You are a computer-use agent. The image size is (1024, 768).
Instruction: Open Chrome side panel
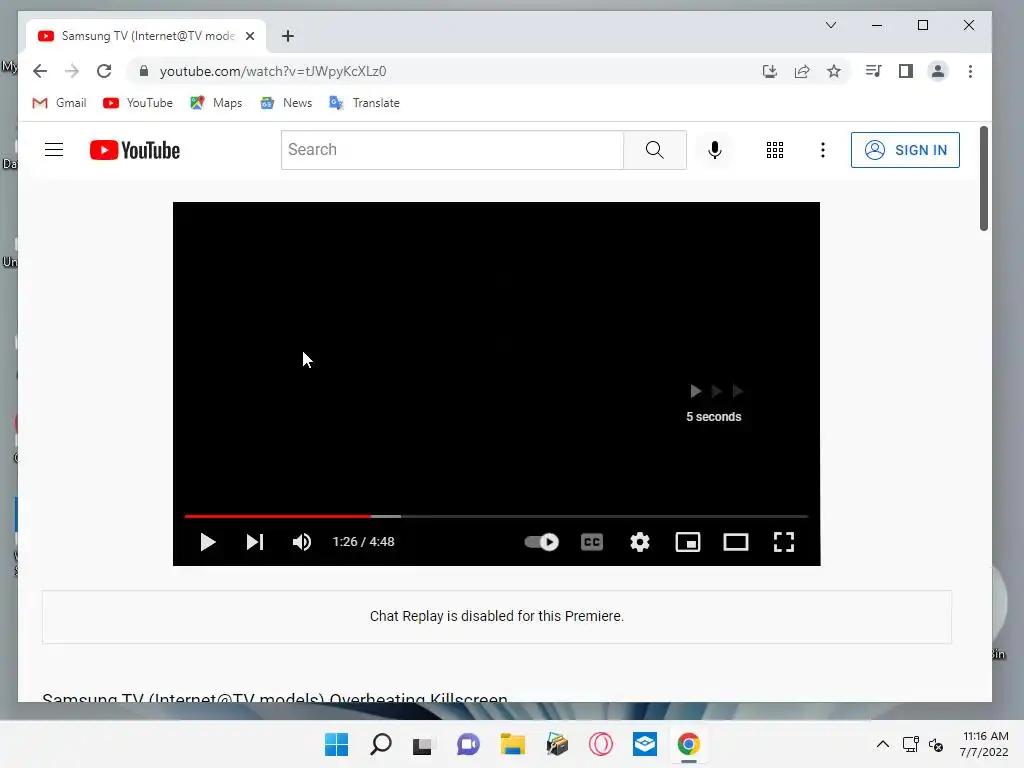[906, 71]
